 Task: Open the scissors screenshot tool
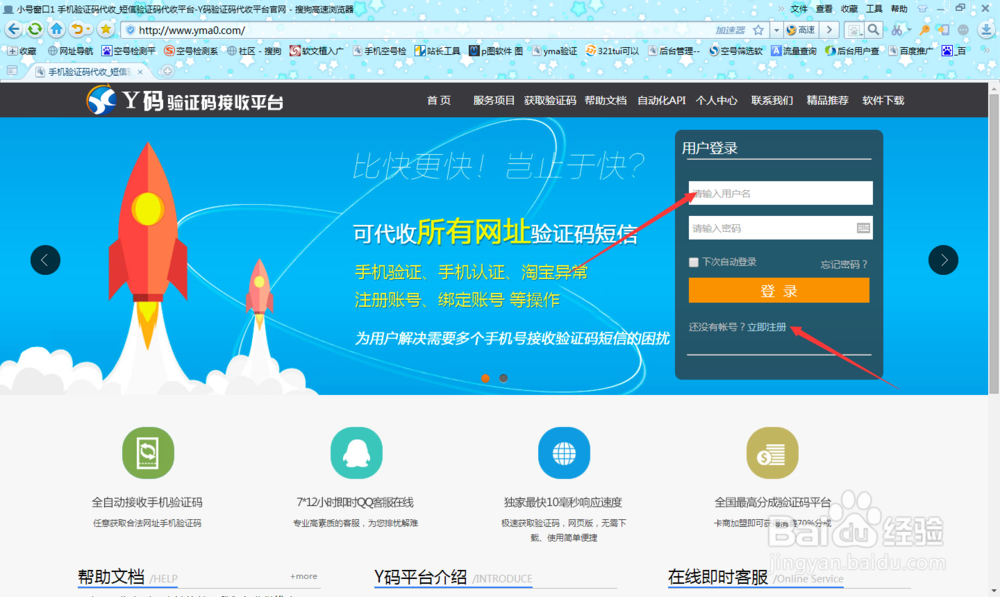click(897, 30)
